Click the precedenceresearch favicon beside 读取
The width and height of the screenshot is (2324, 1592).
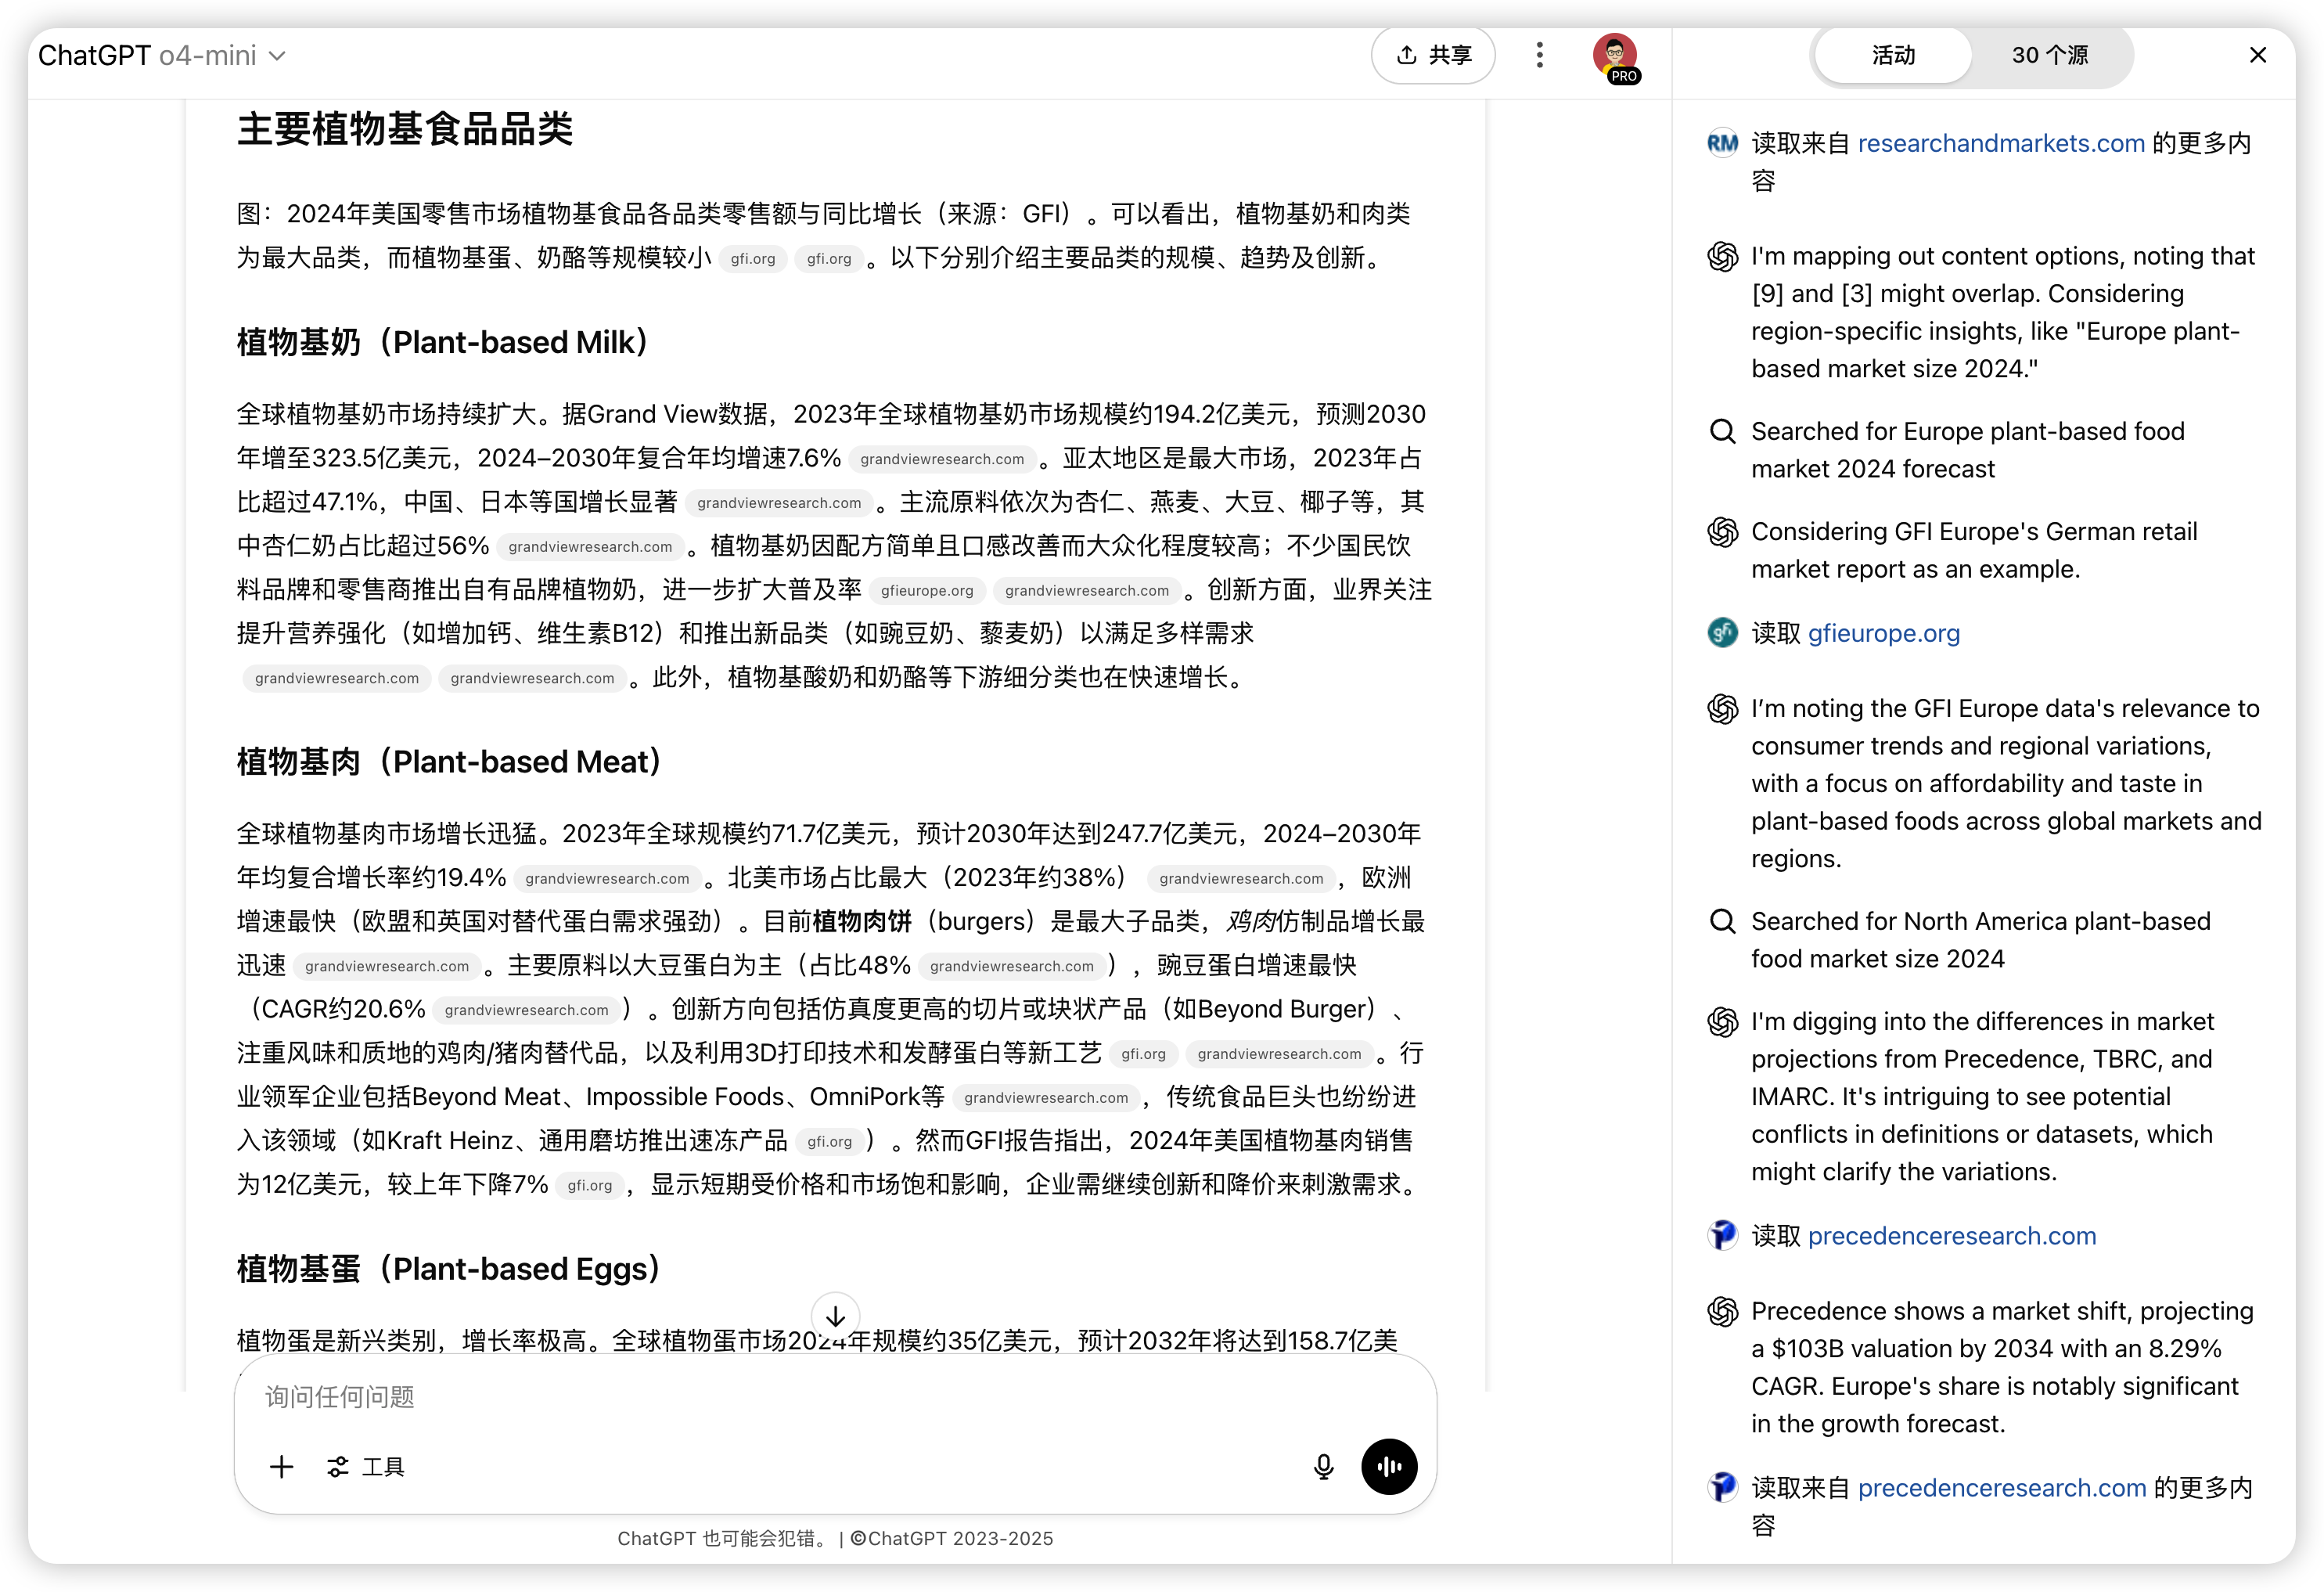(1722, 1236)
